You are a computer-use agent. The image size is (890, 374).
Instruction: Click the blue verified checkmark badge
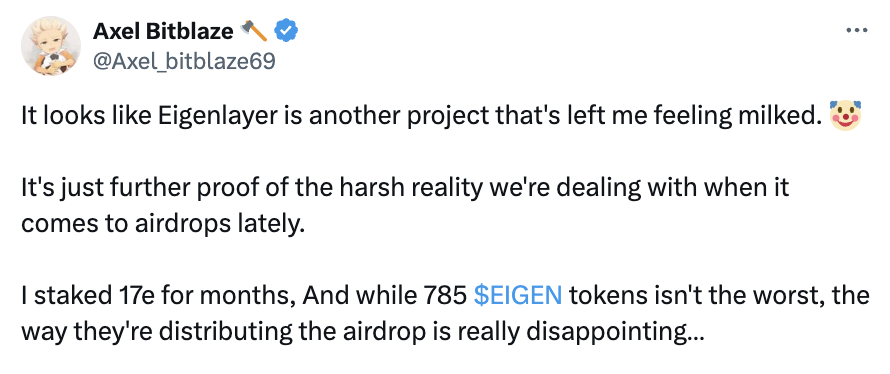(286, 31)
